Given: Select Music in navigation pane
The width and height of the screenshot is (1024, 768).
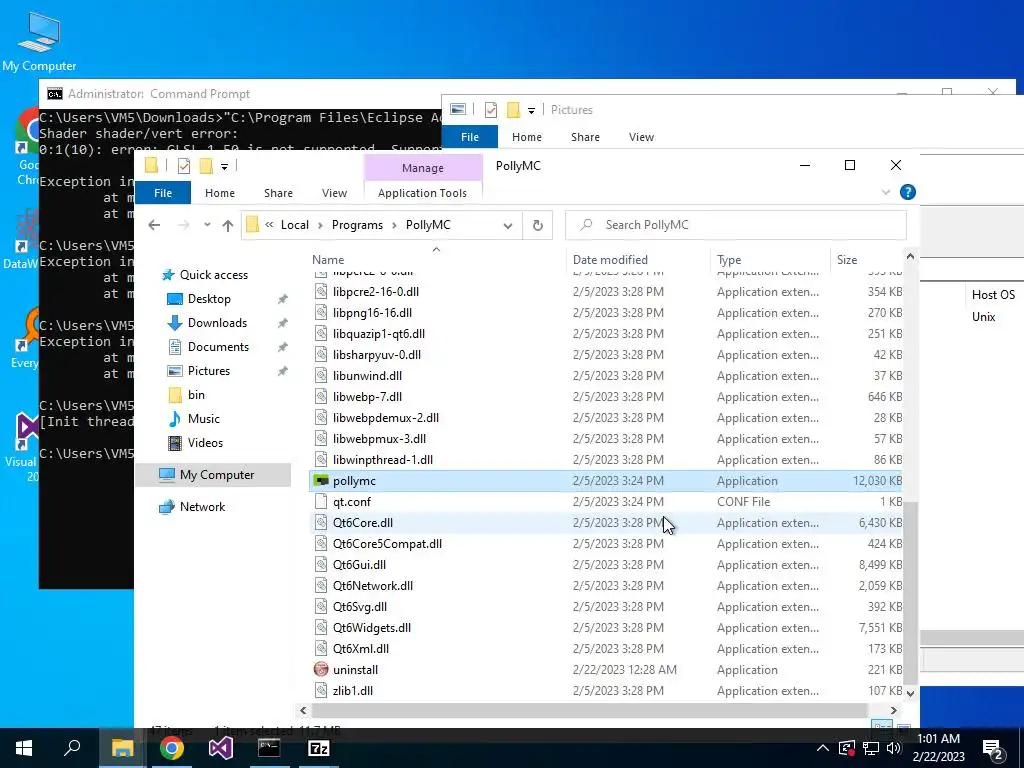Looking at the screenshot, I should (203, 419).
